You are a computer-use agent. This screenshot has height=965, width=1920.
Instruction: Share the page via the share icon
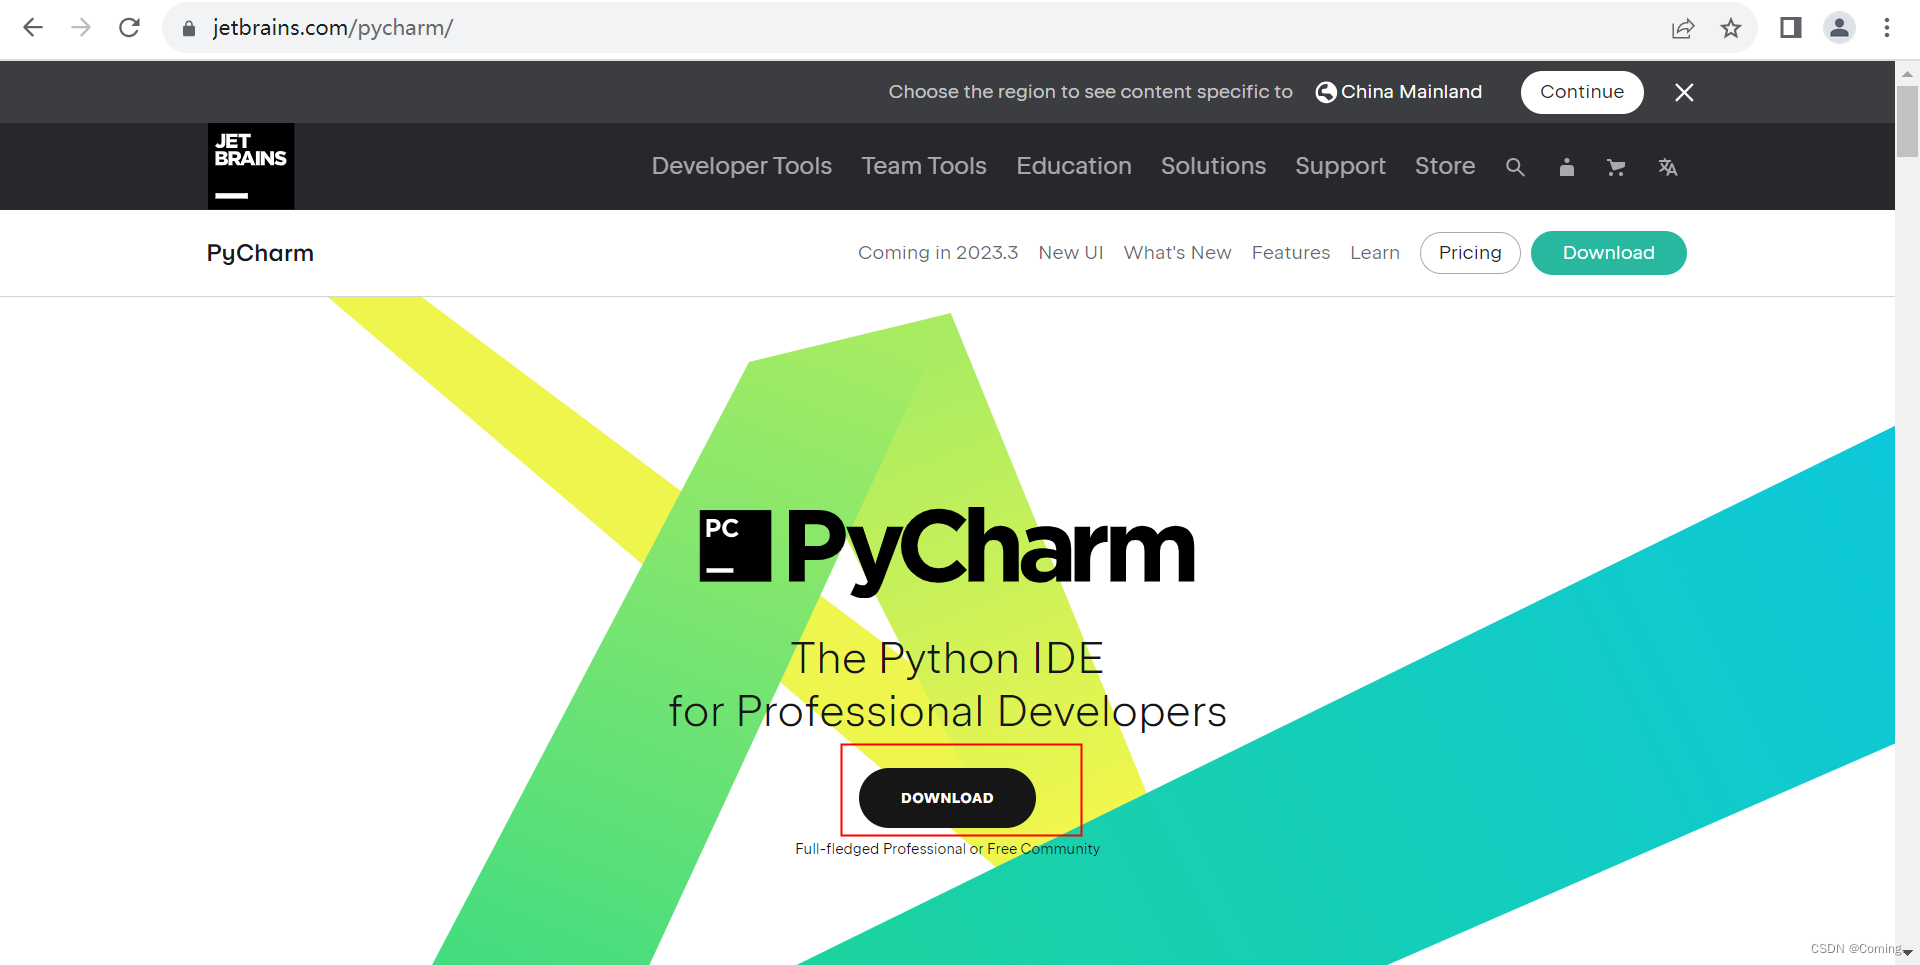pyautogui.click(x=1683, y=28)
